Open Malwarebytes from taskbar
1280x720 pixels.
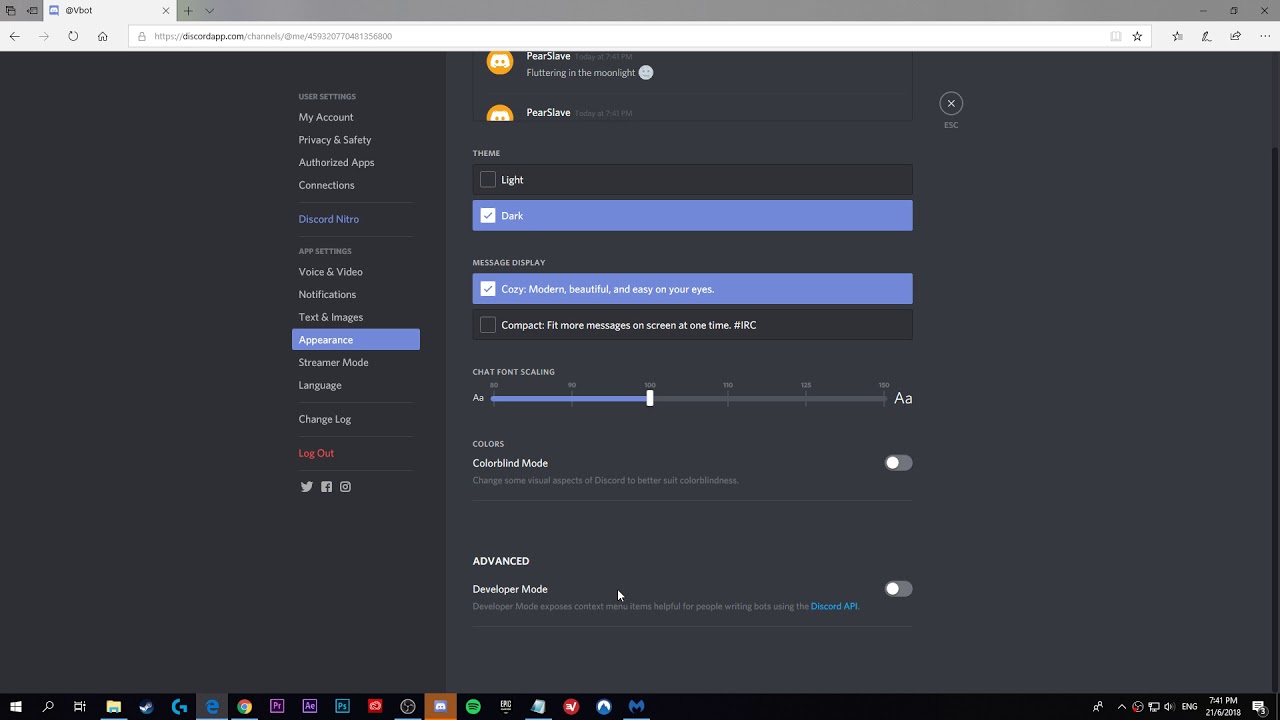pyautogui.click(x=636, y=707)
